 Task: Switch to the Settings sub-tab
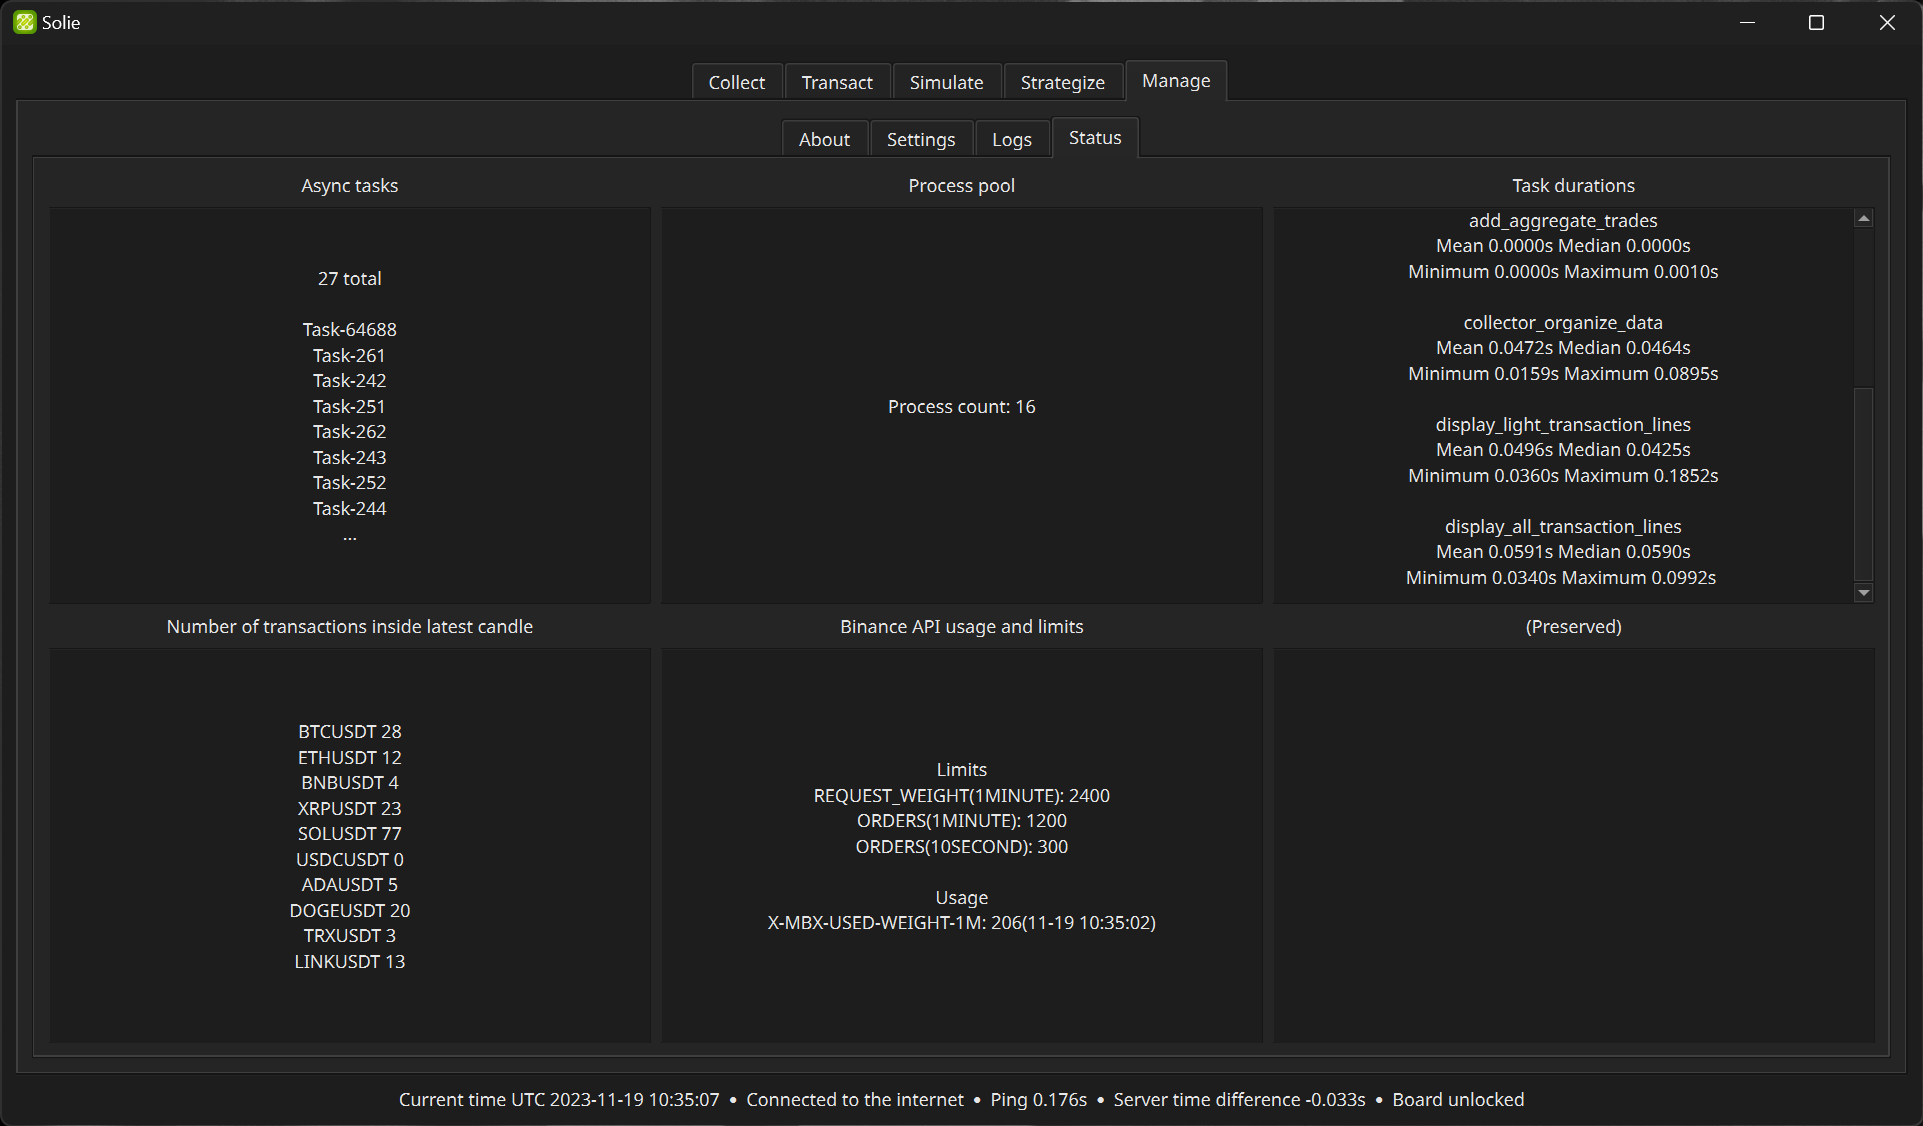[920, 139]
